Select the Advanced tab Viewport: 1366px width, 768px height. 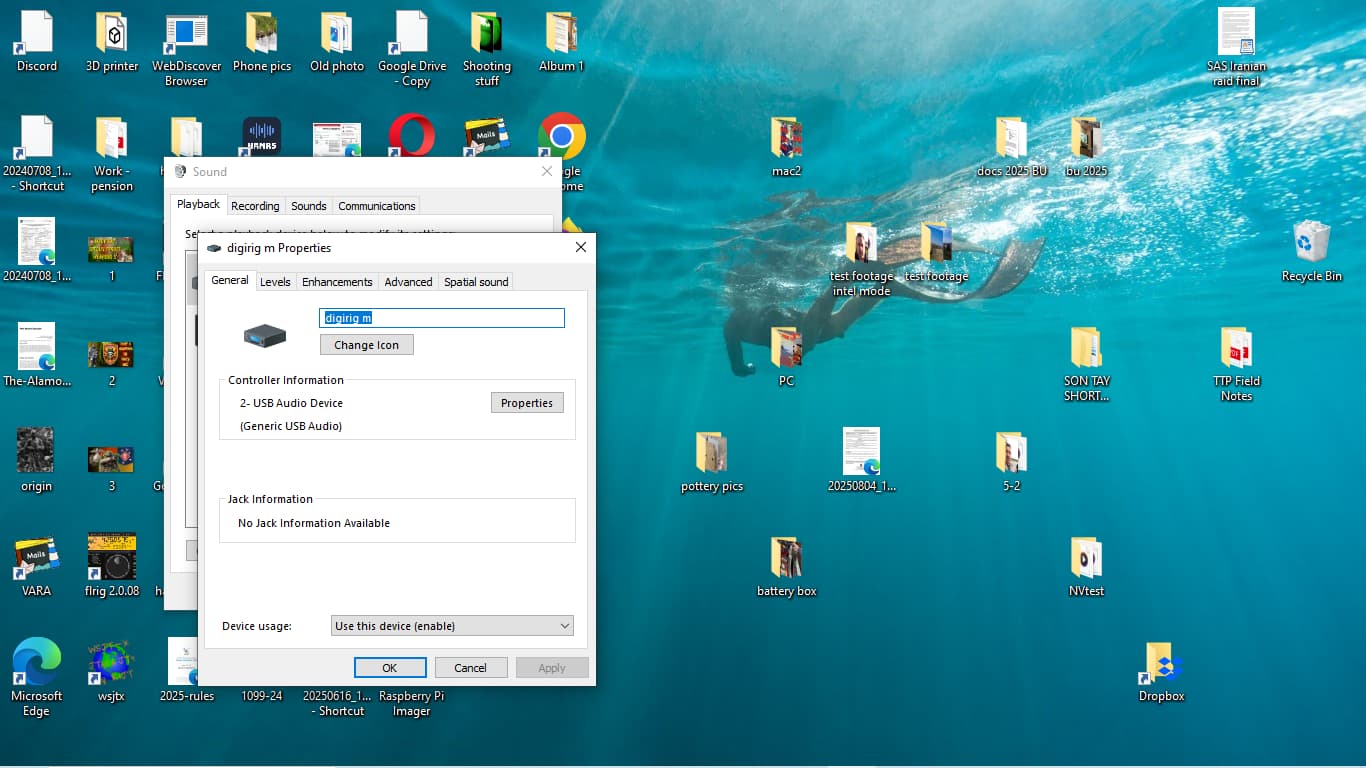408,282
